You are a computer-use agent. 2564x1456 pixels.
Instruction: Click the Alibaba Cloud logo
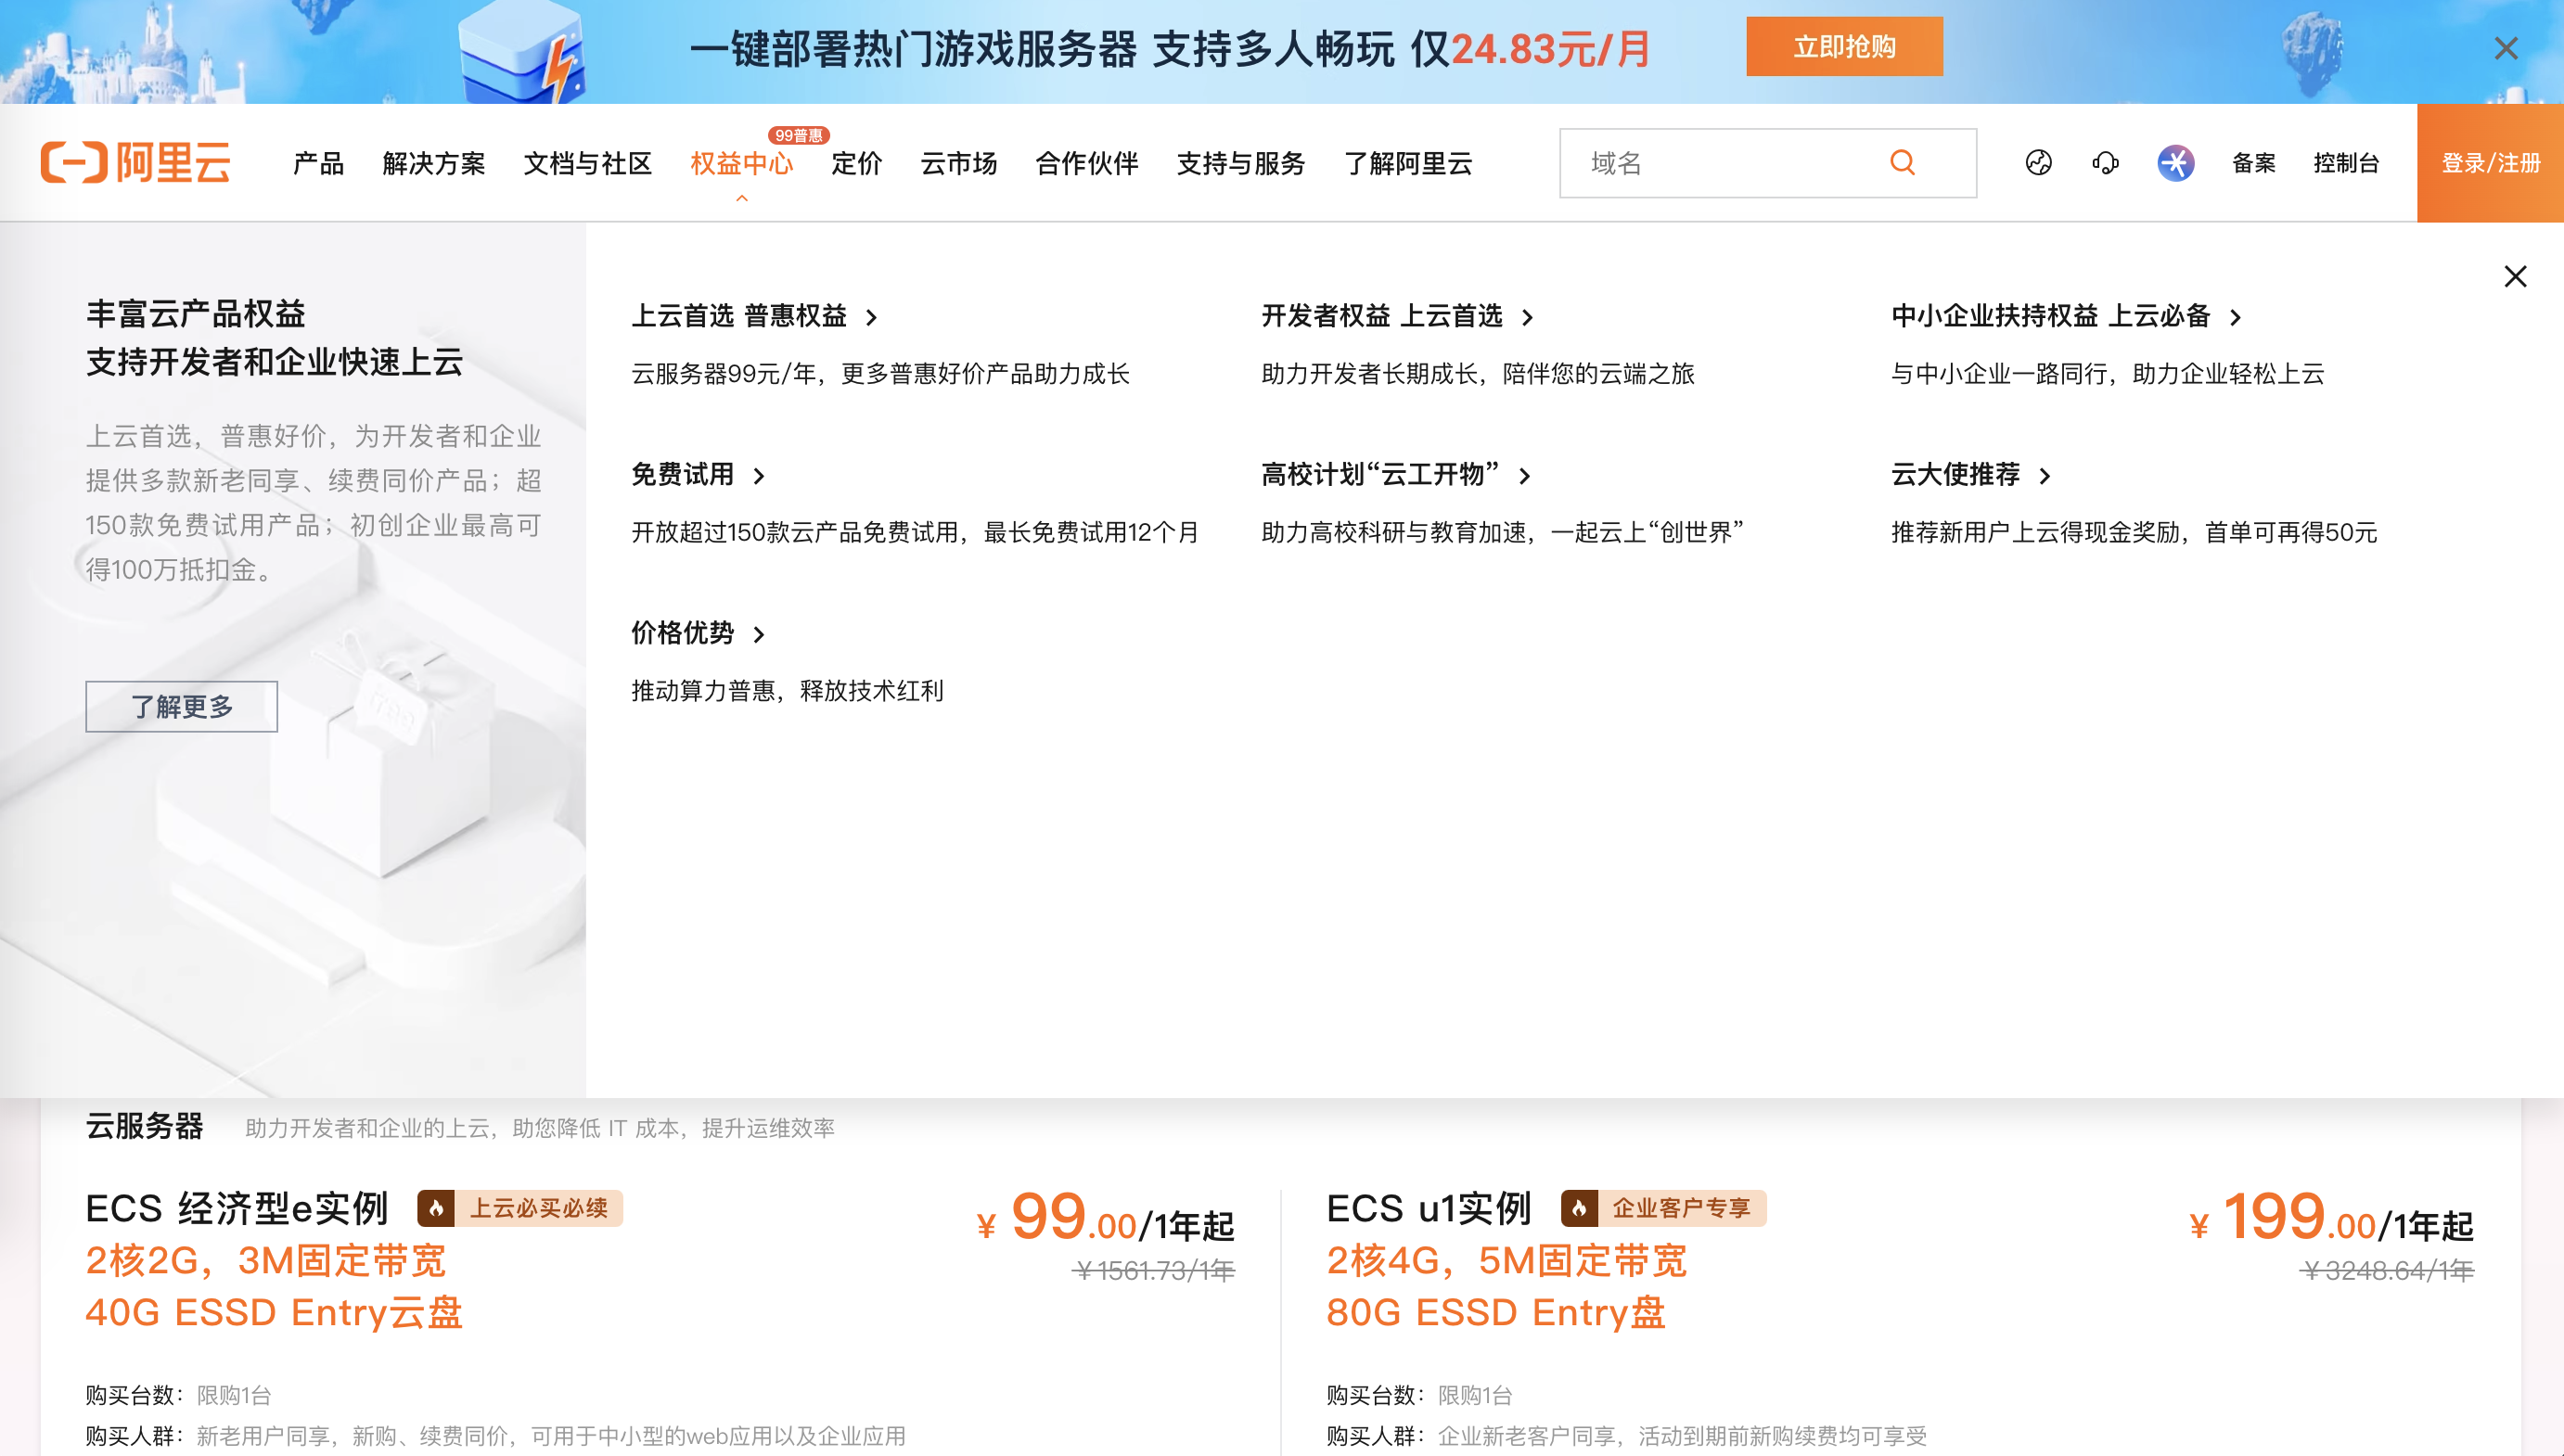(135, 162)
